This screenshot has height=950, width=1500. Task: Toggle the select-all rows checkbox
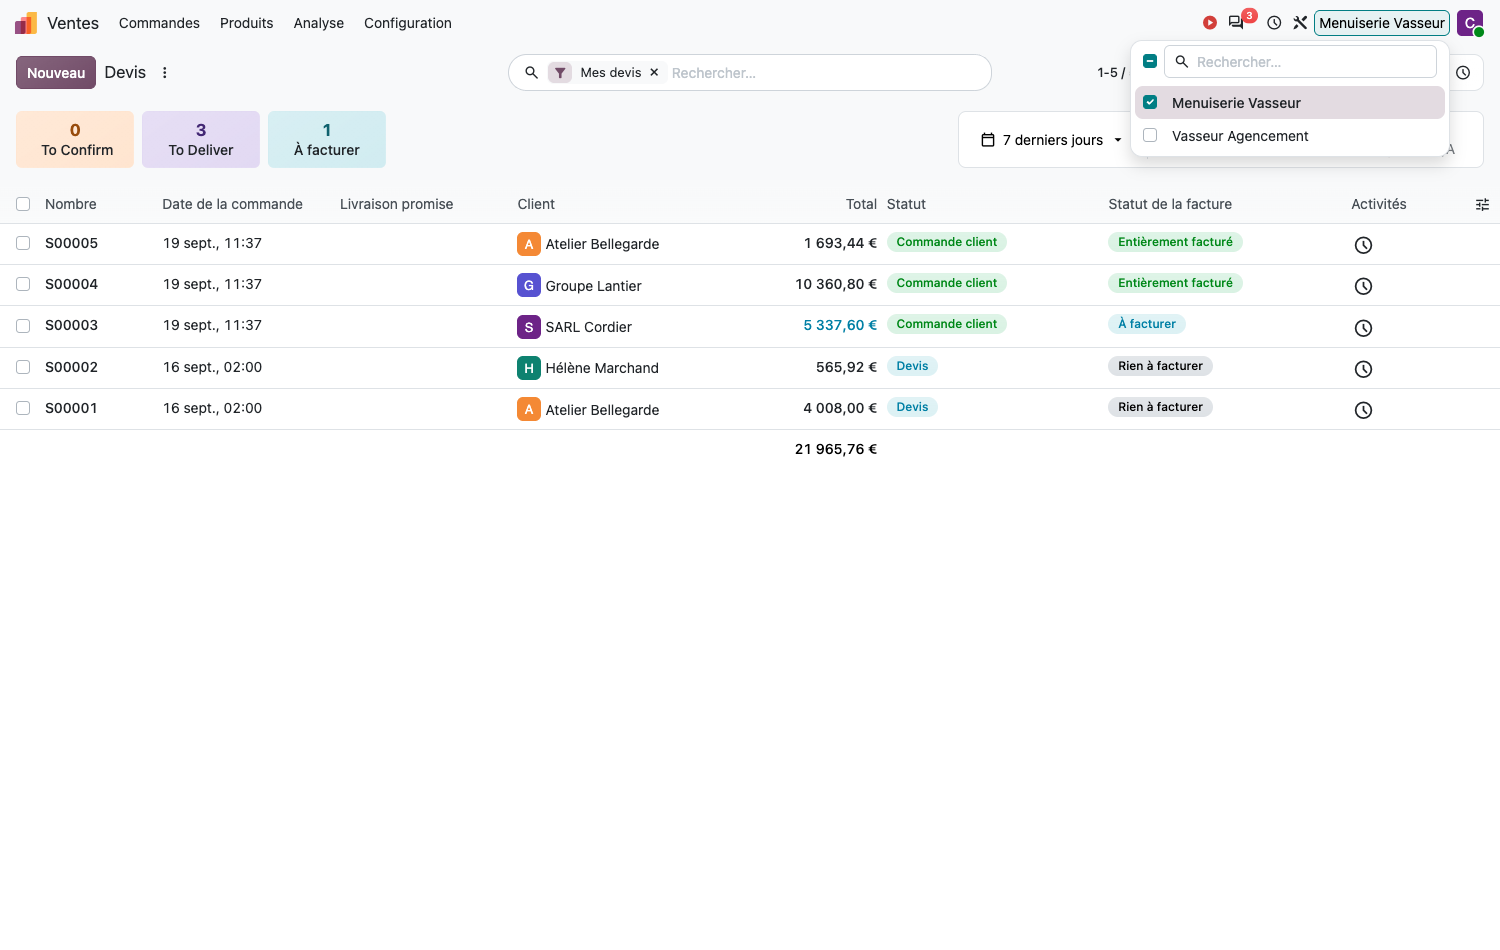(23, 204)
